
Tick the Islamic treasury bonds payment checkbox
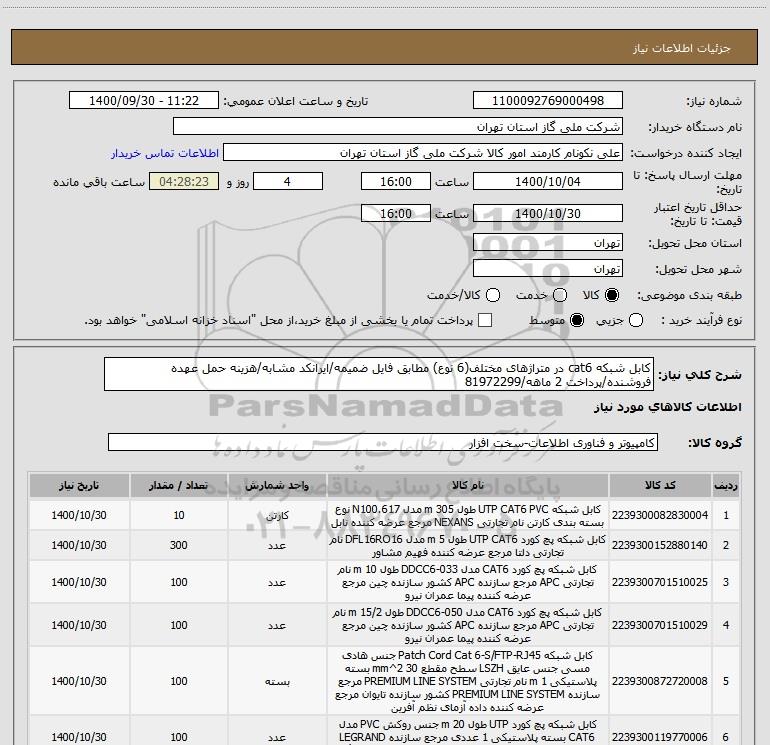pos(485,320)
